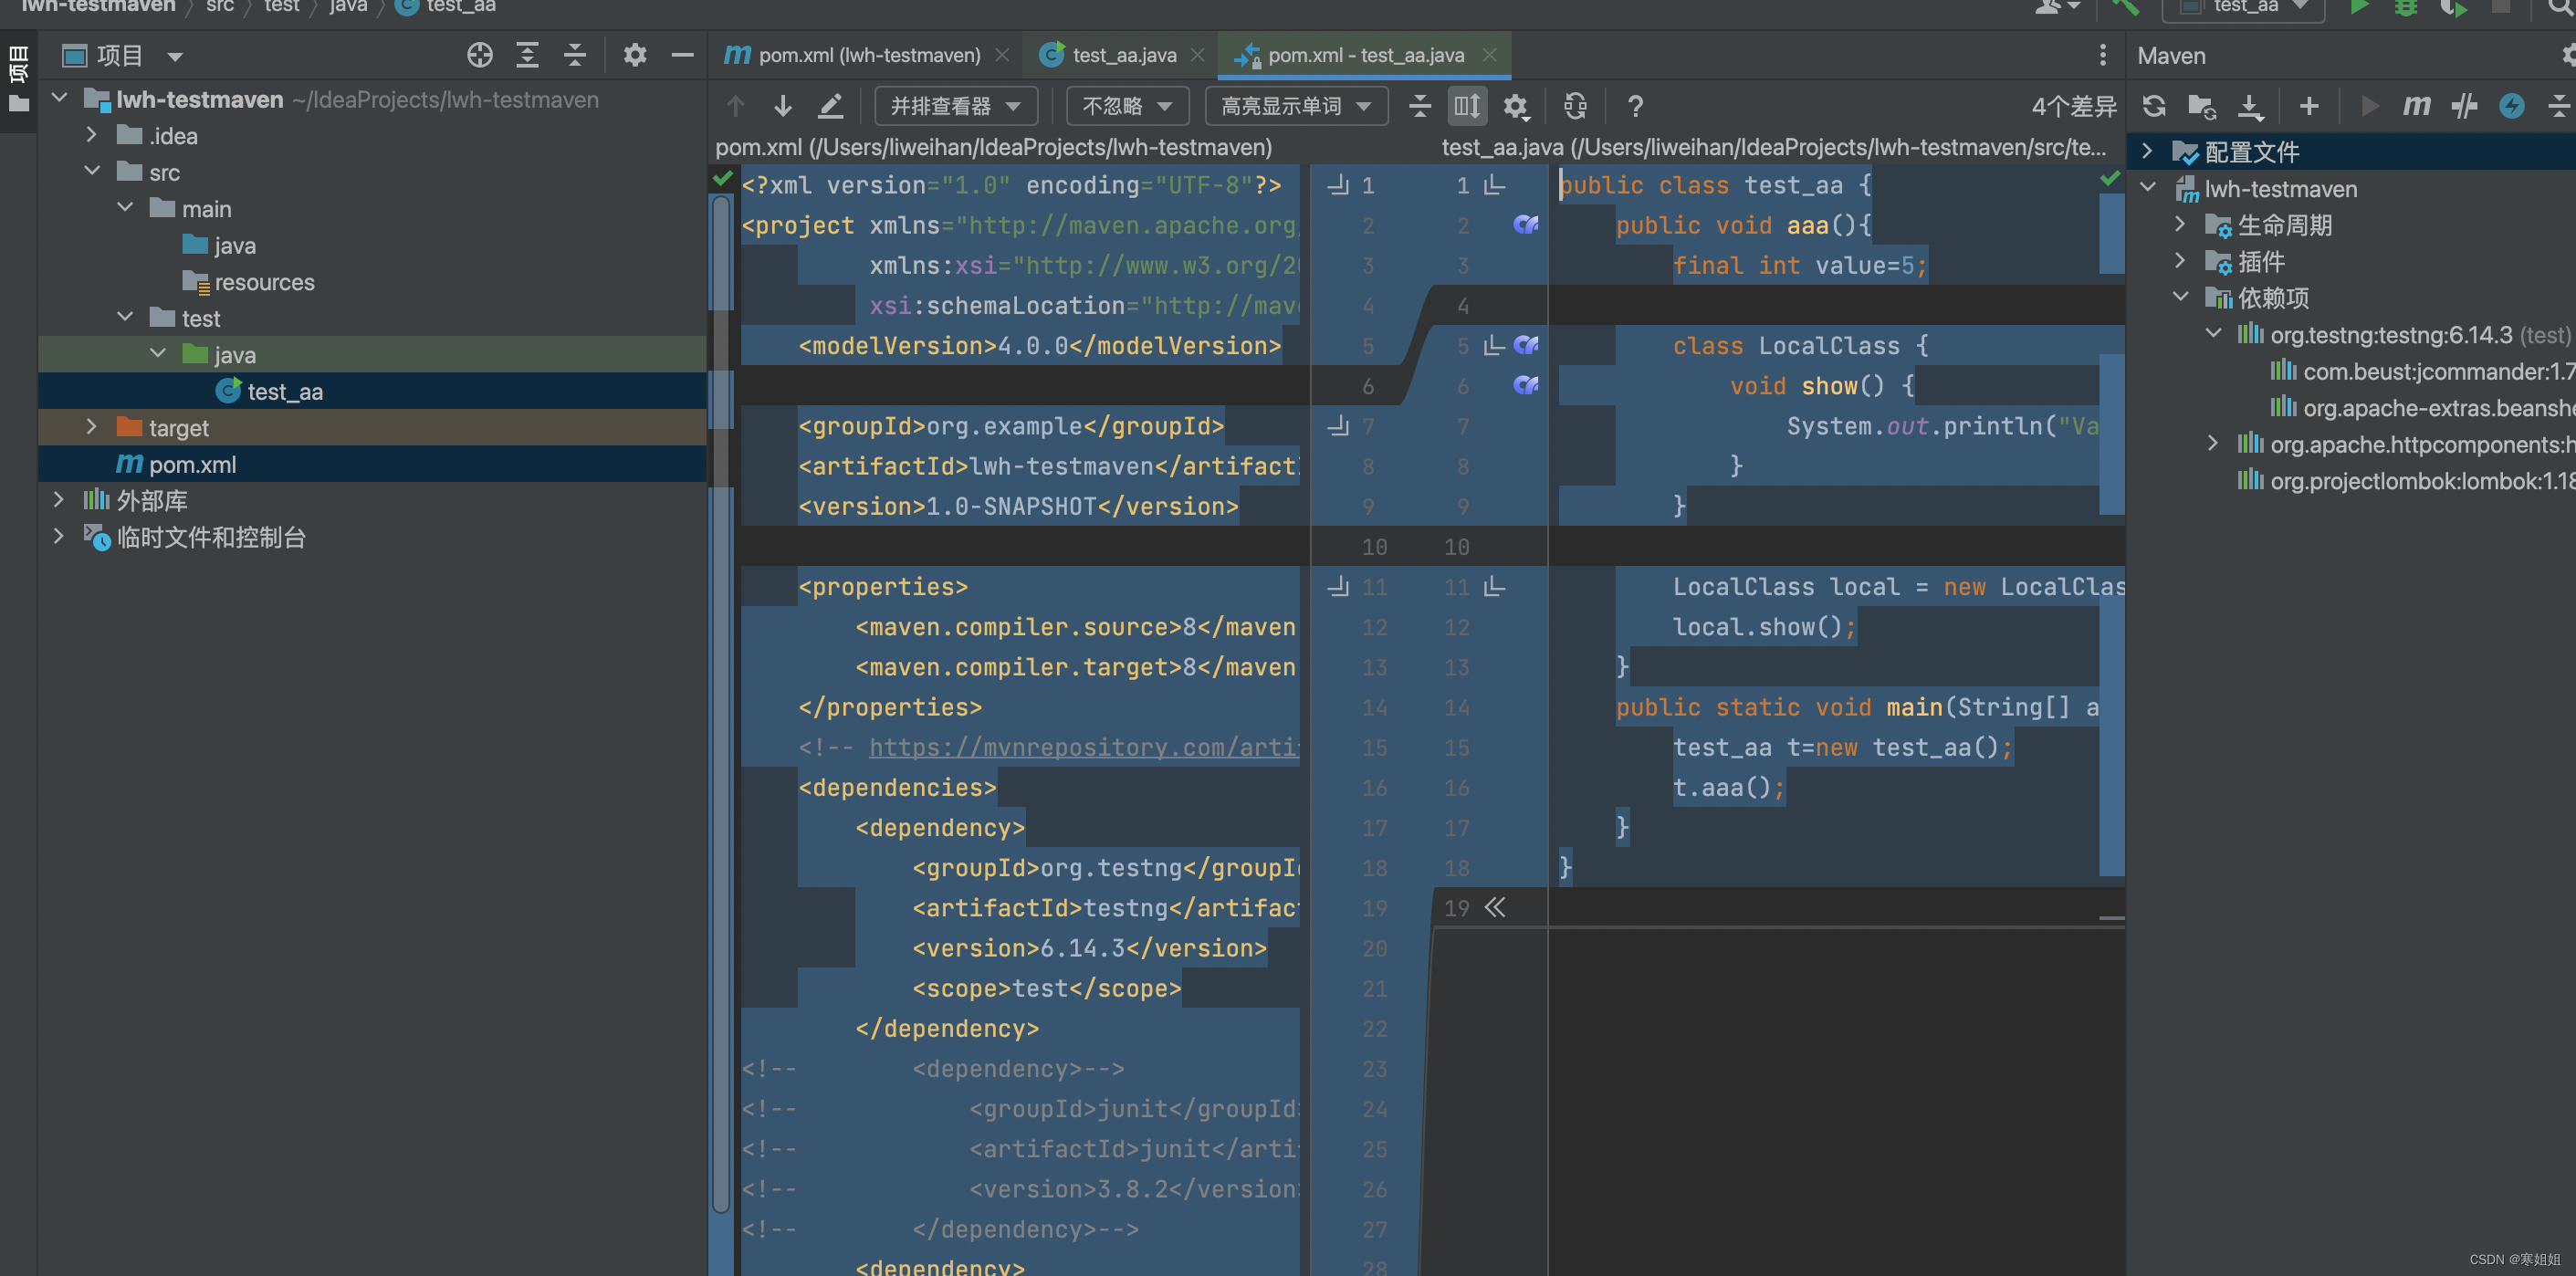This screenshot has width=2576, height=1276.
Task: Close the pom.xml (lwh-testmaven) tab
Action: 1002,55
